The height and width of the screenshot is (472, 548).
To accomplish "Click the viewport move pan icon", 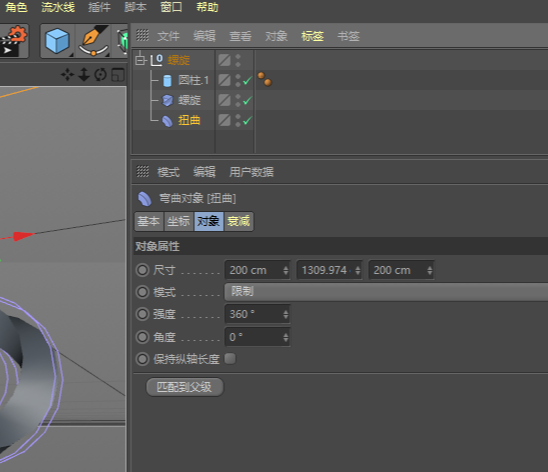I will (x=67, y=74).
